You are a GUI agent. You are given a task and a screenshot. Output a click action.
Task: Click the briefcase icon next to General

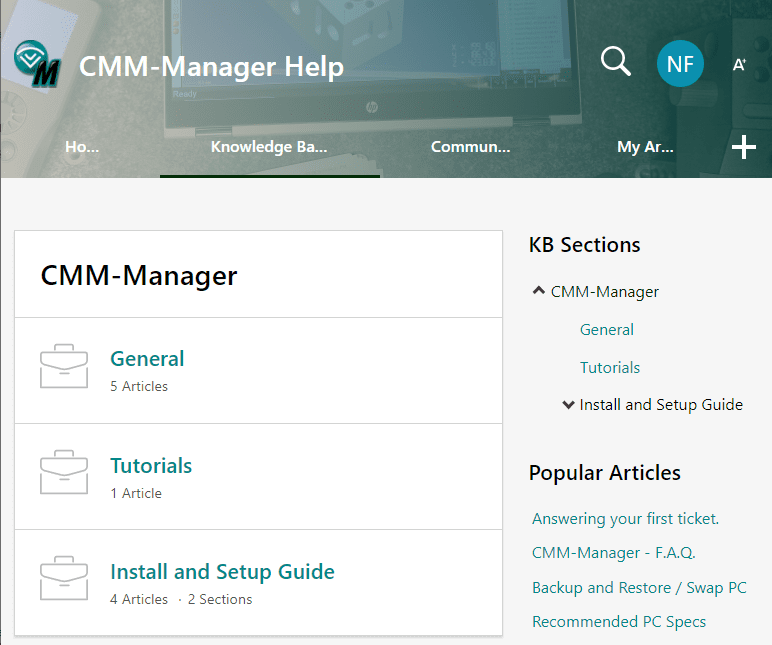coord(64,366)
